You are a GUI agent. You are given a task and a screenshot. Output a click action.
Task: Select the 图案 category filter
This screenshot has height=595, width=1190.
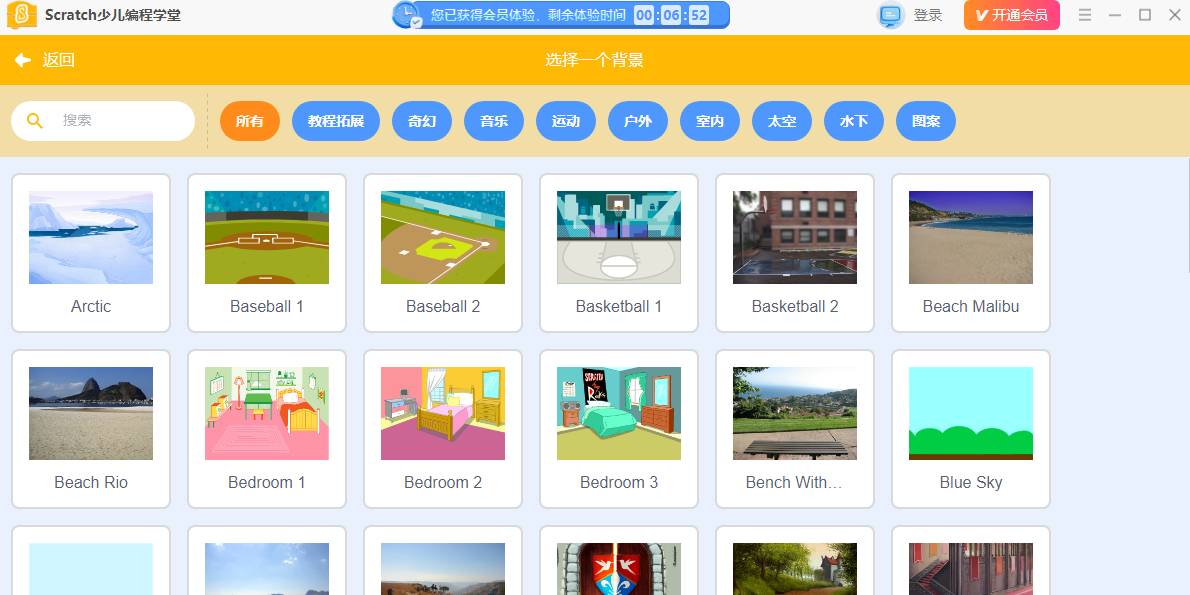coord(926,121)
